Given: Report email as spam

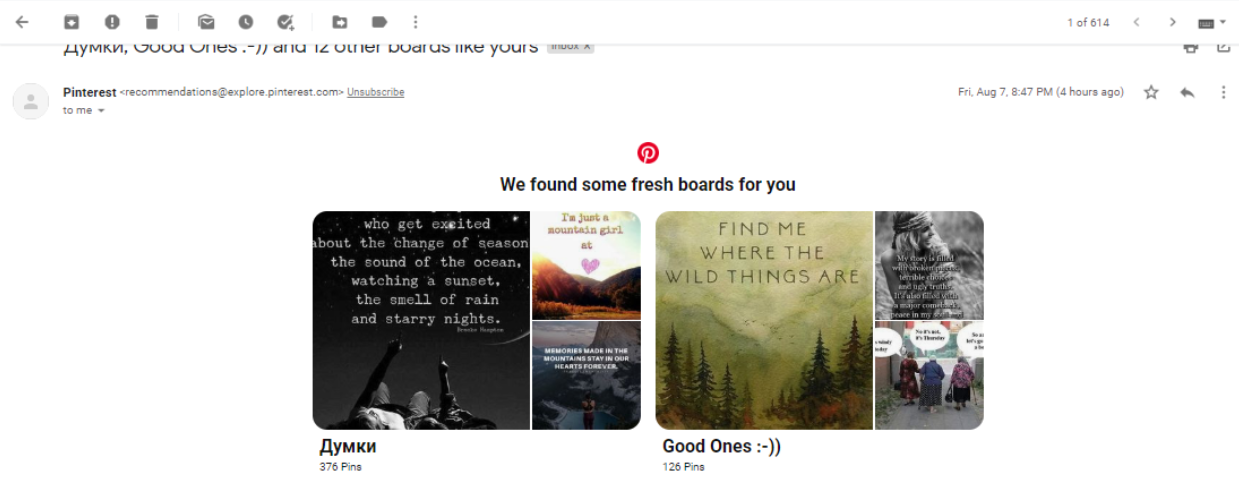Looking at the screenshot, I should point(112,22).
